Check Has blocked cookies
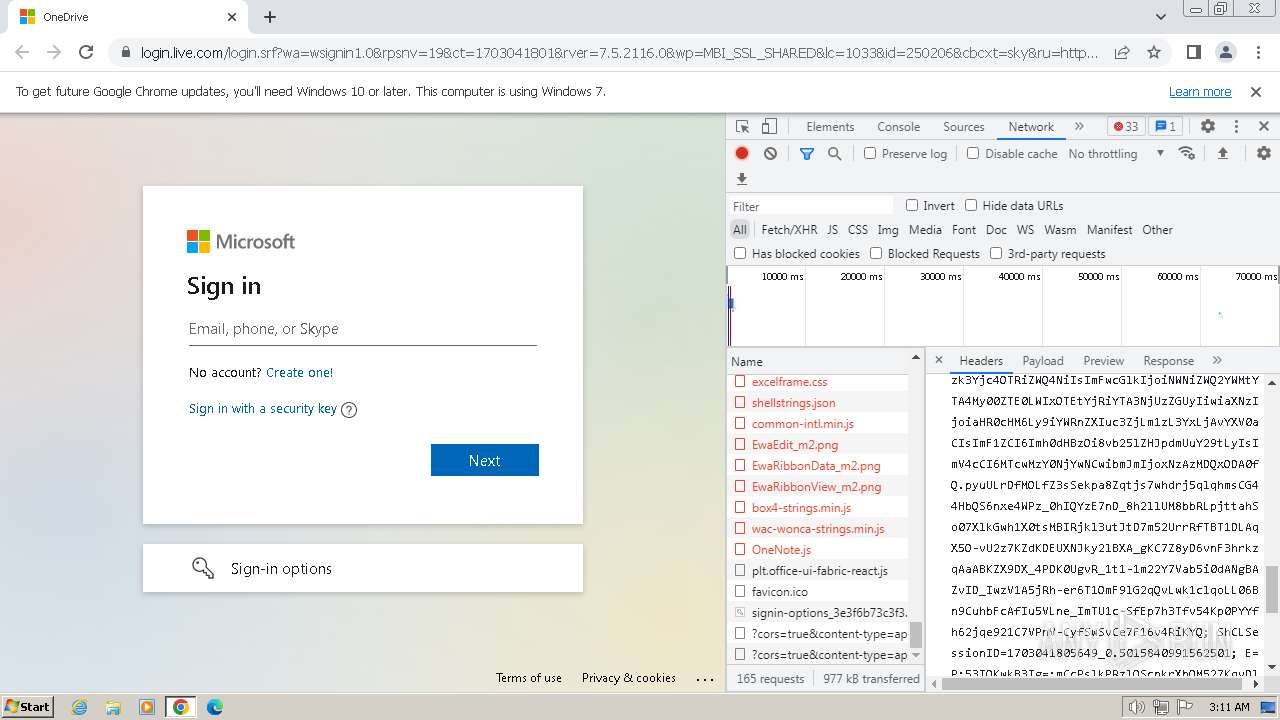This screenshot has width=1280, height=720. coord(740,253)
